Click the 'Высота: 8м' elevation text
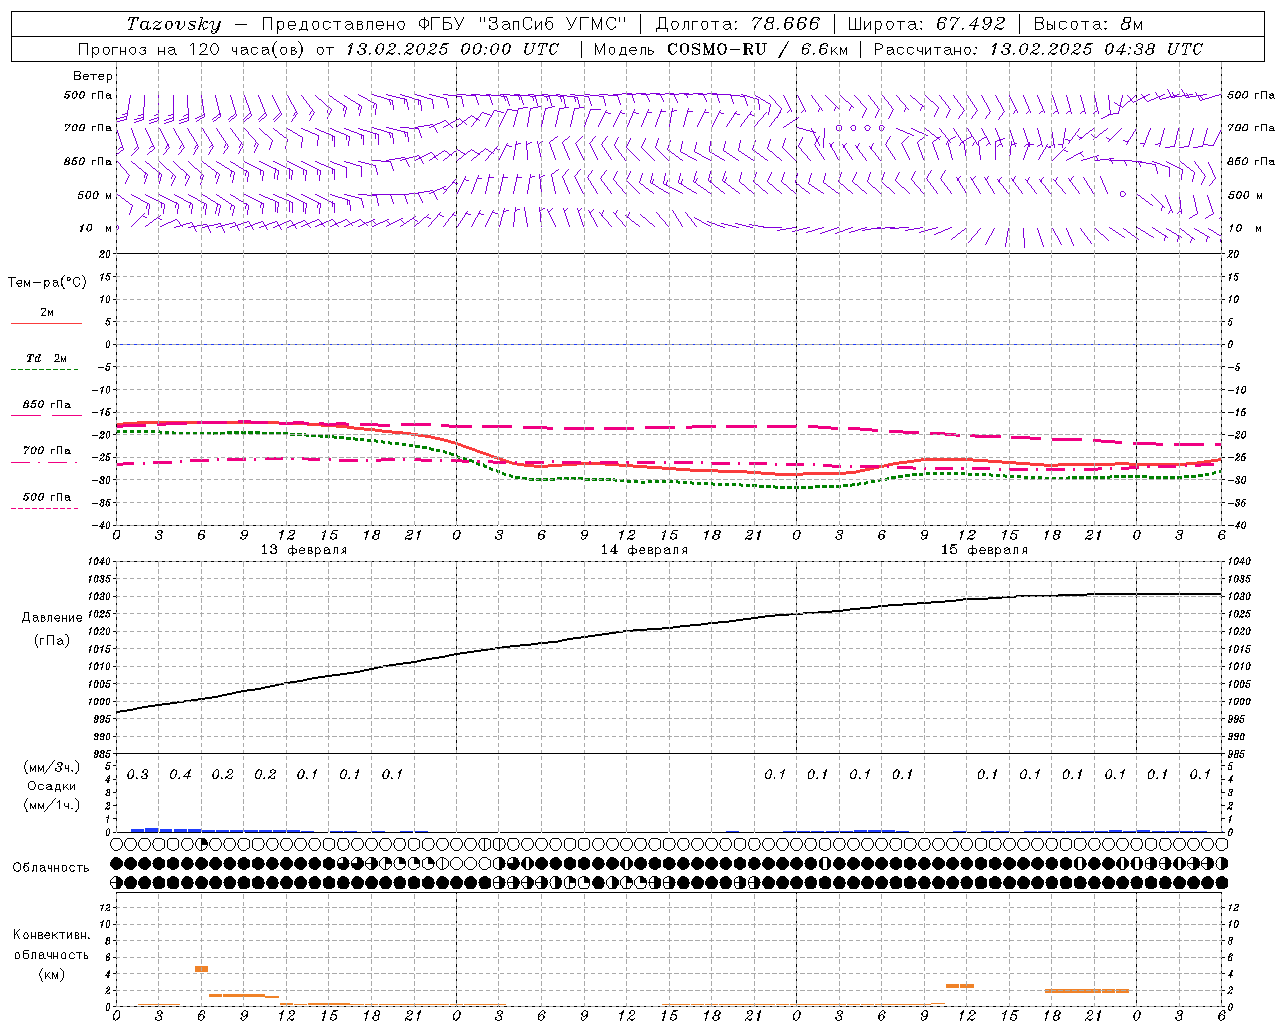This screenshot has height=1024, width=1280. pyautogui.click(x=1088, y=24)
